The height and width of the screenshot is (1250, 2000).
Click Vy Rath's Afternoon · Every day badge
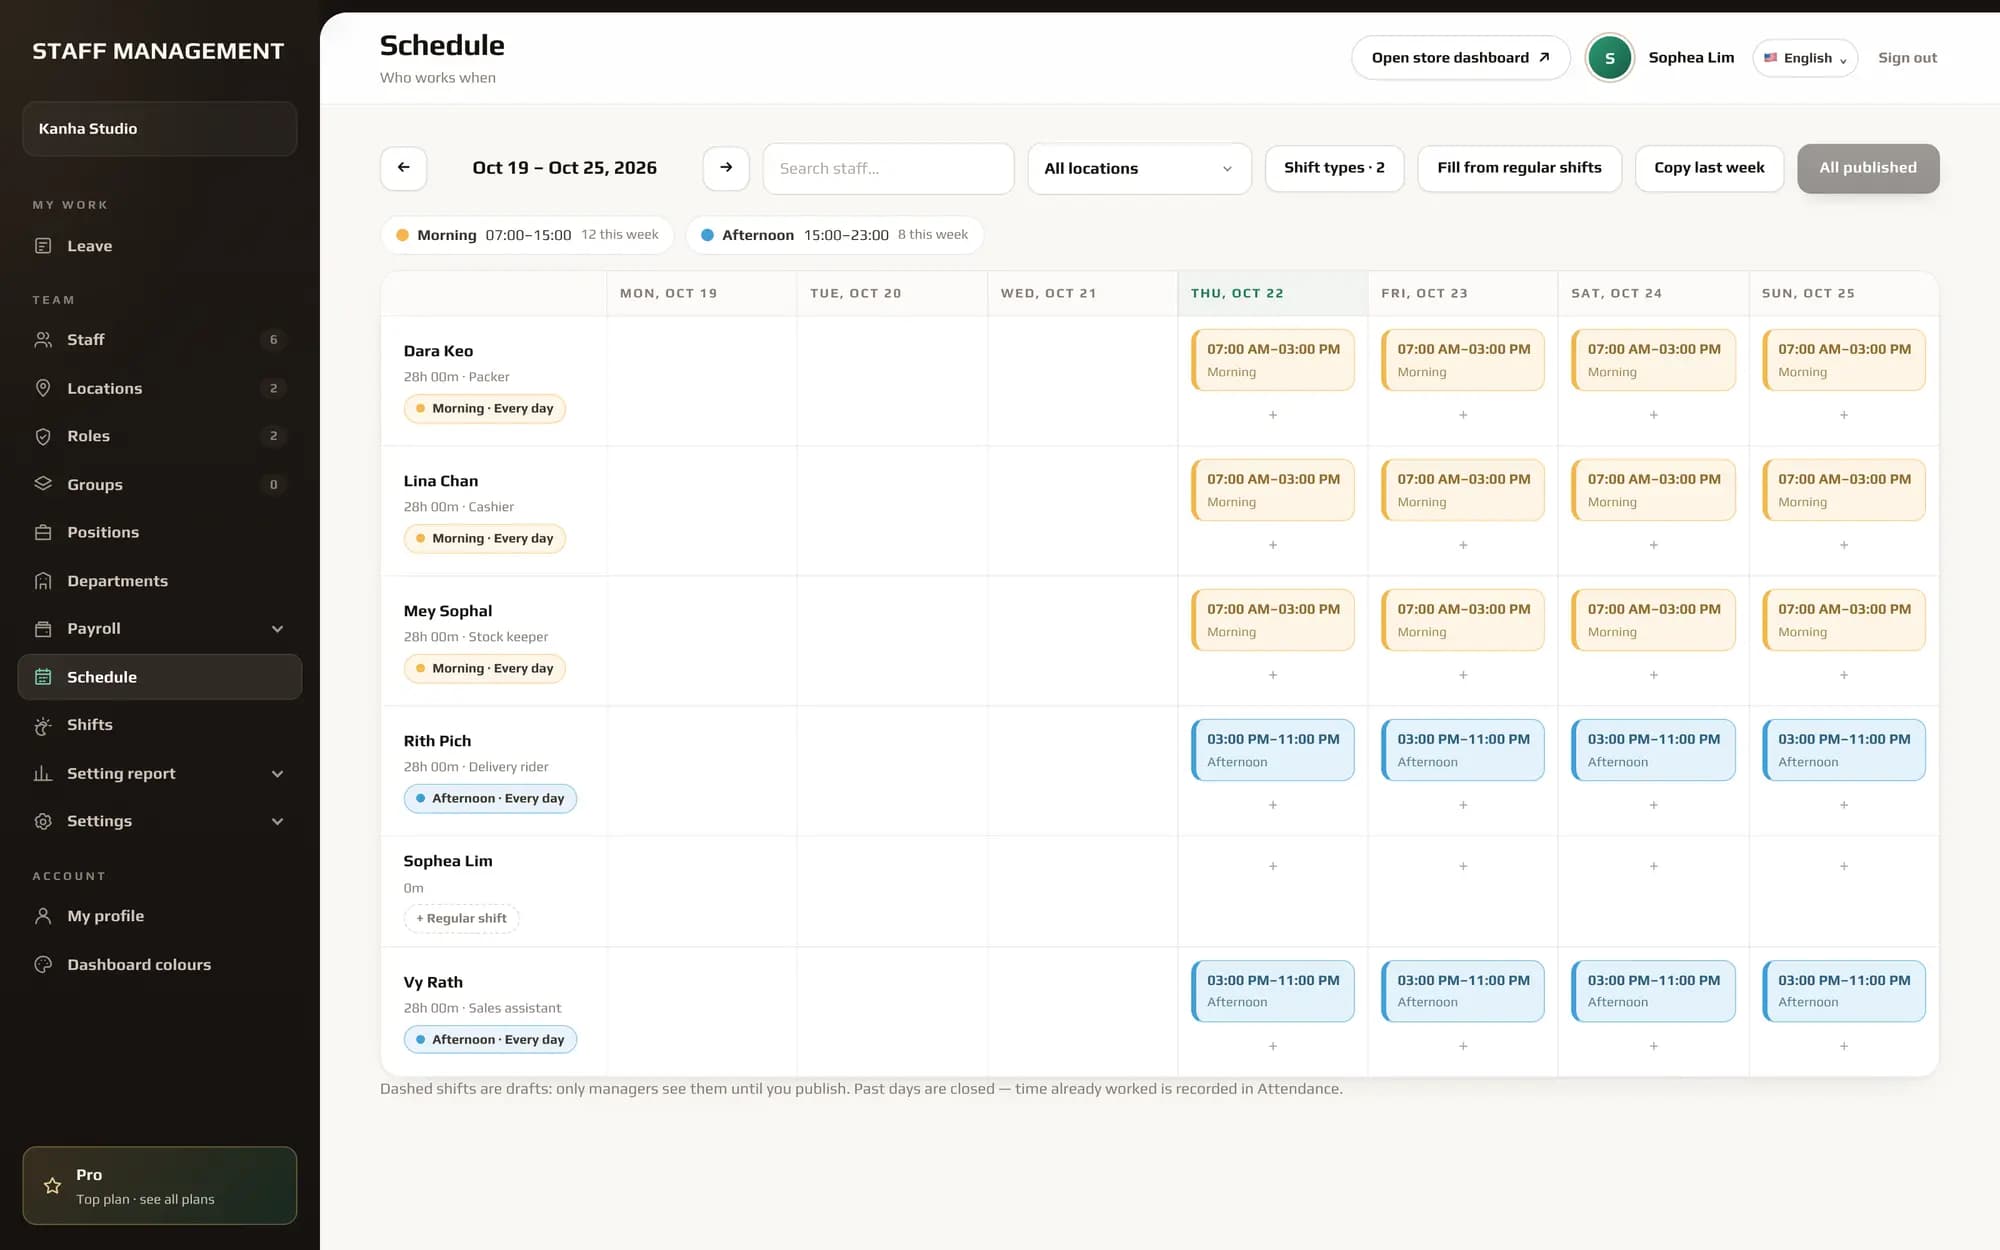click(x=490, y=1040)
